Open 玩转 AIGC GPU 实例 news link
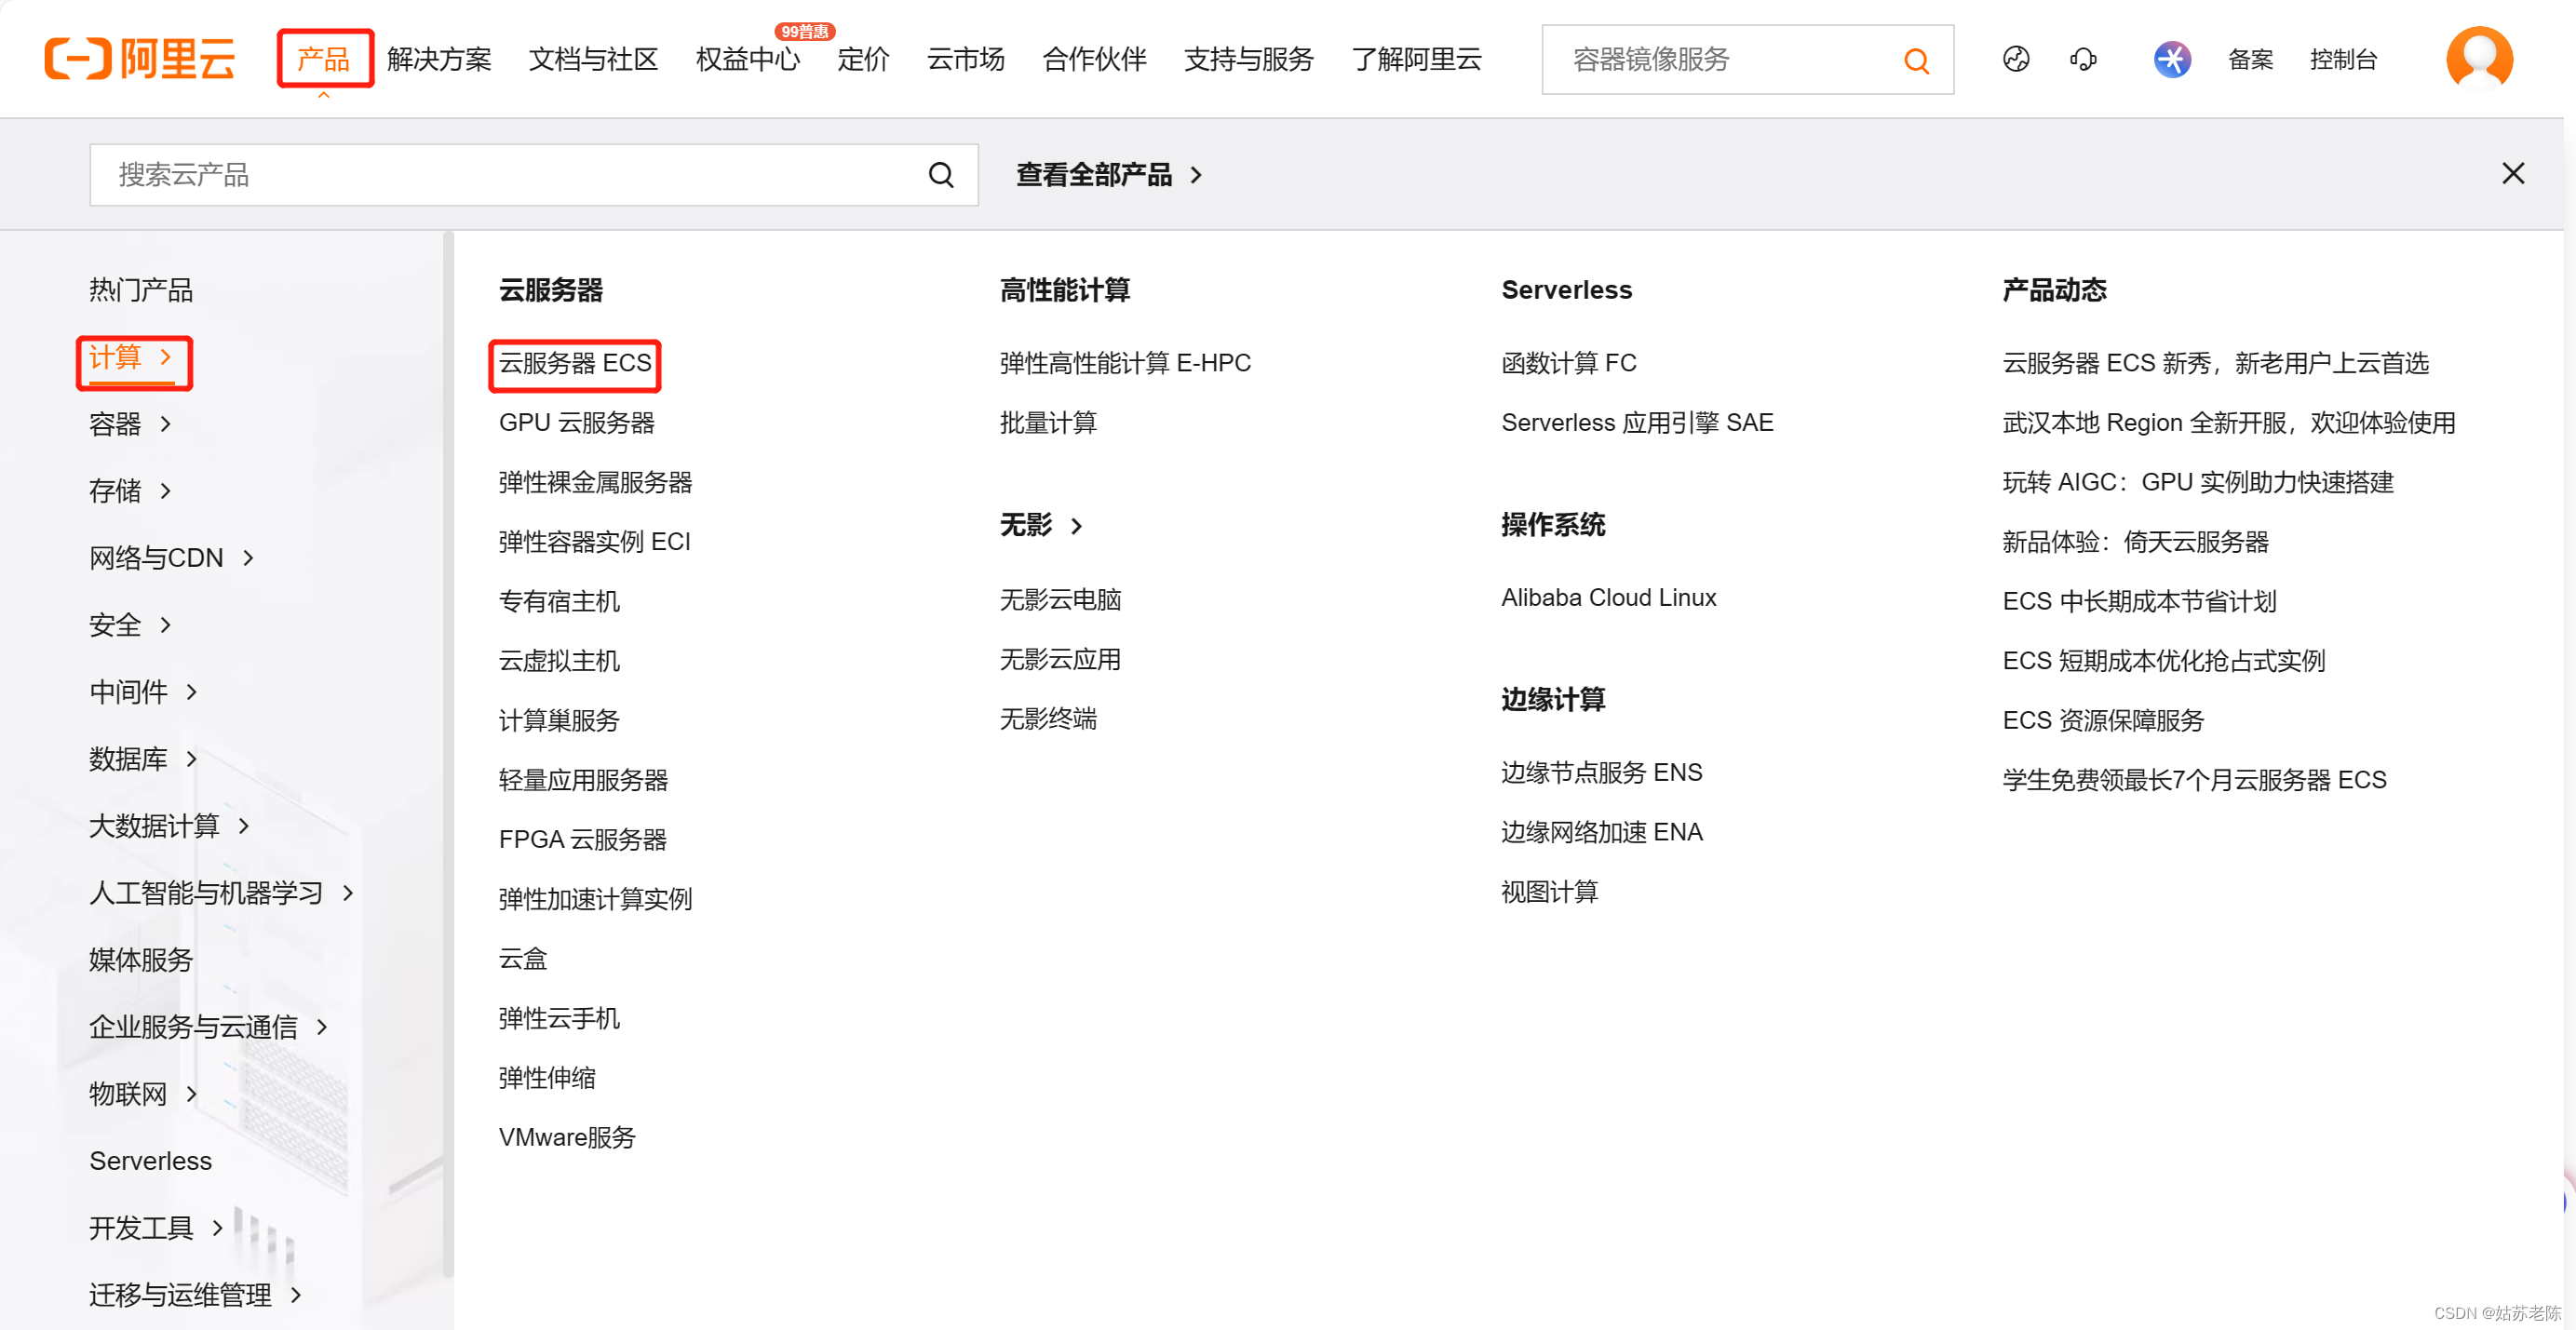Screen dimensions: 2576x1330 click(2198, 482)
